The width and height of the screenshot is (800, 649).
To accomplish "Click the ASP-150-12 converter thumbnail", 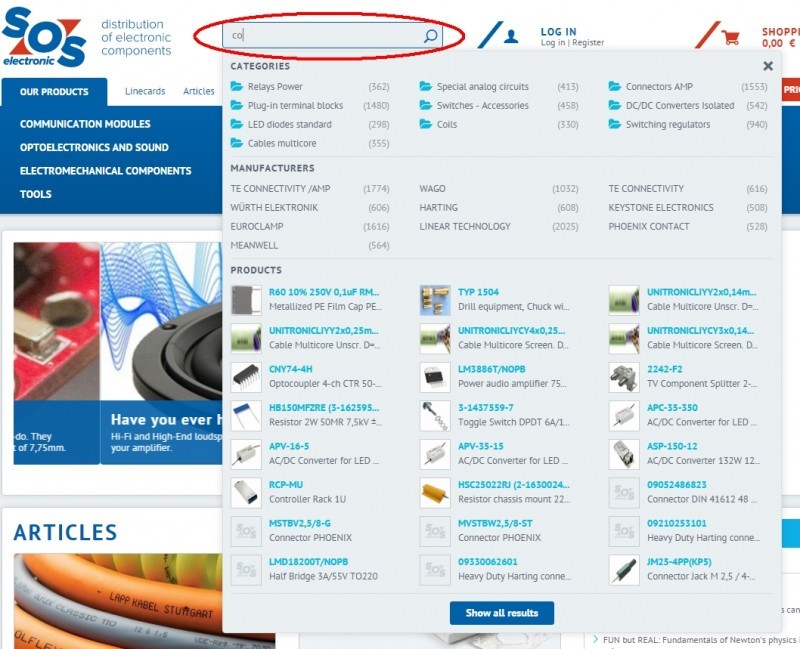I will pos(624,454).
